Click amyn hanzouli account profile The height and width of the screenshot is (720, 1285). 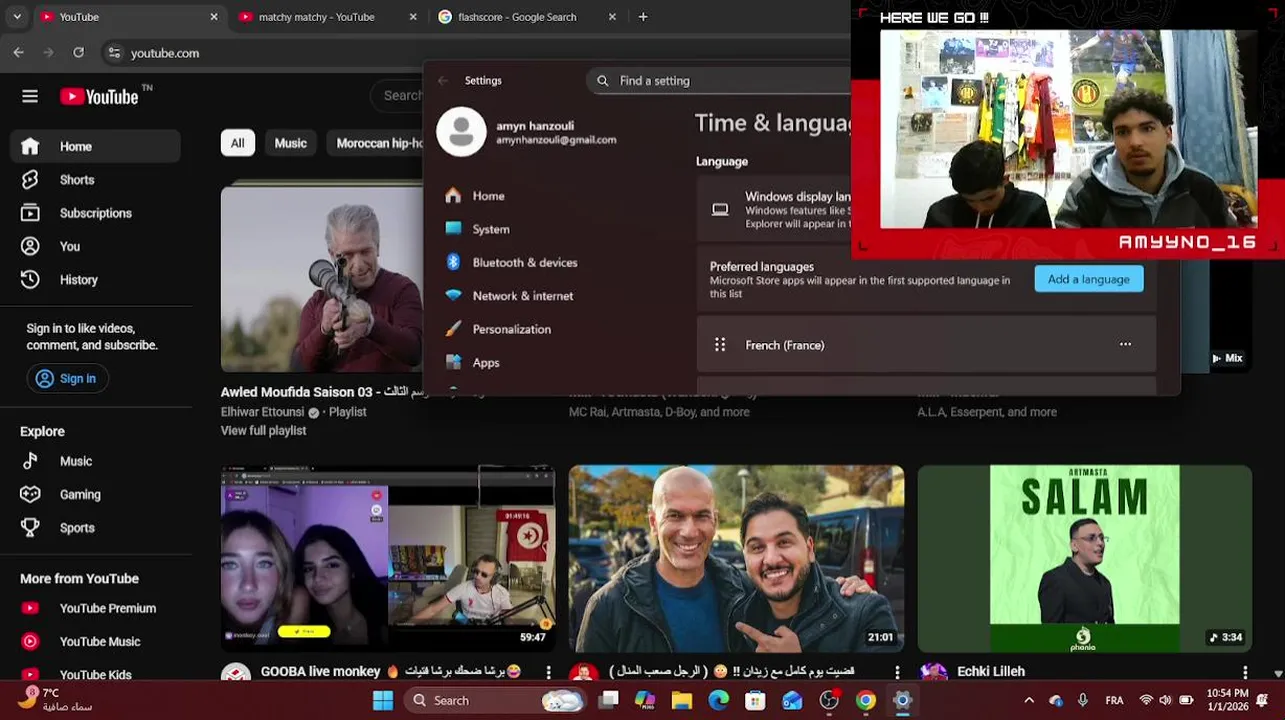tap(527, 132)
